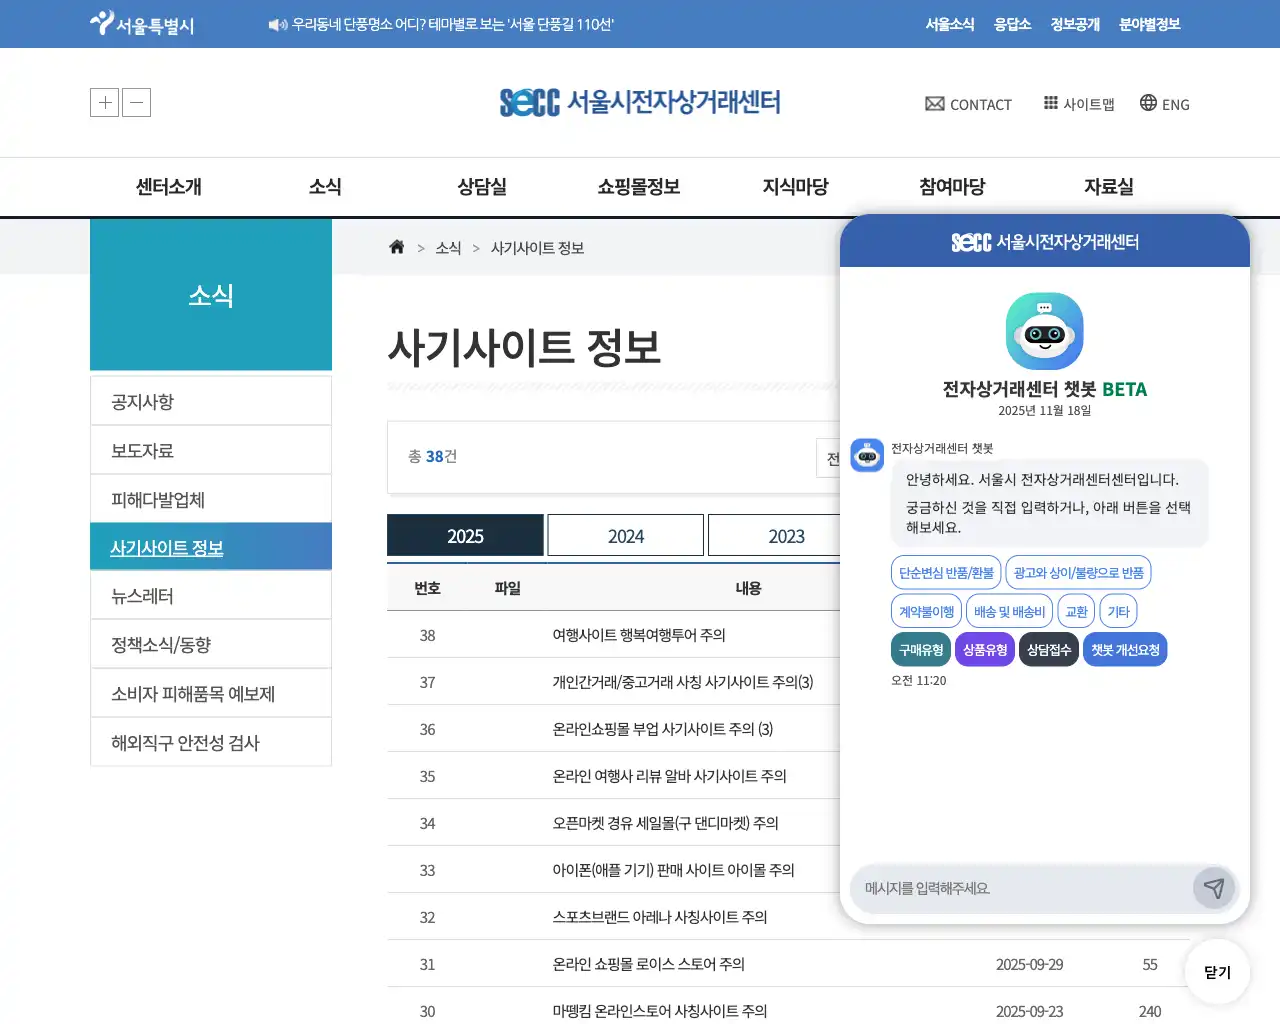Open the 자료실 menu

[1108, 186]
